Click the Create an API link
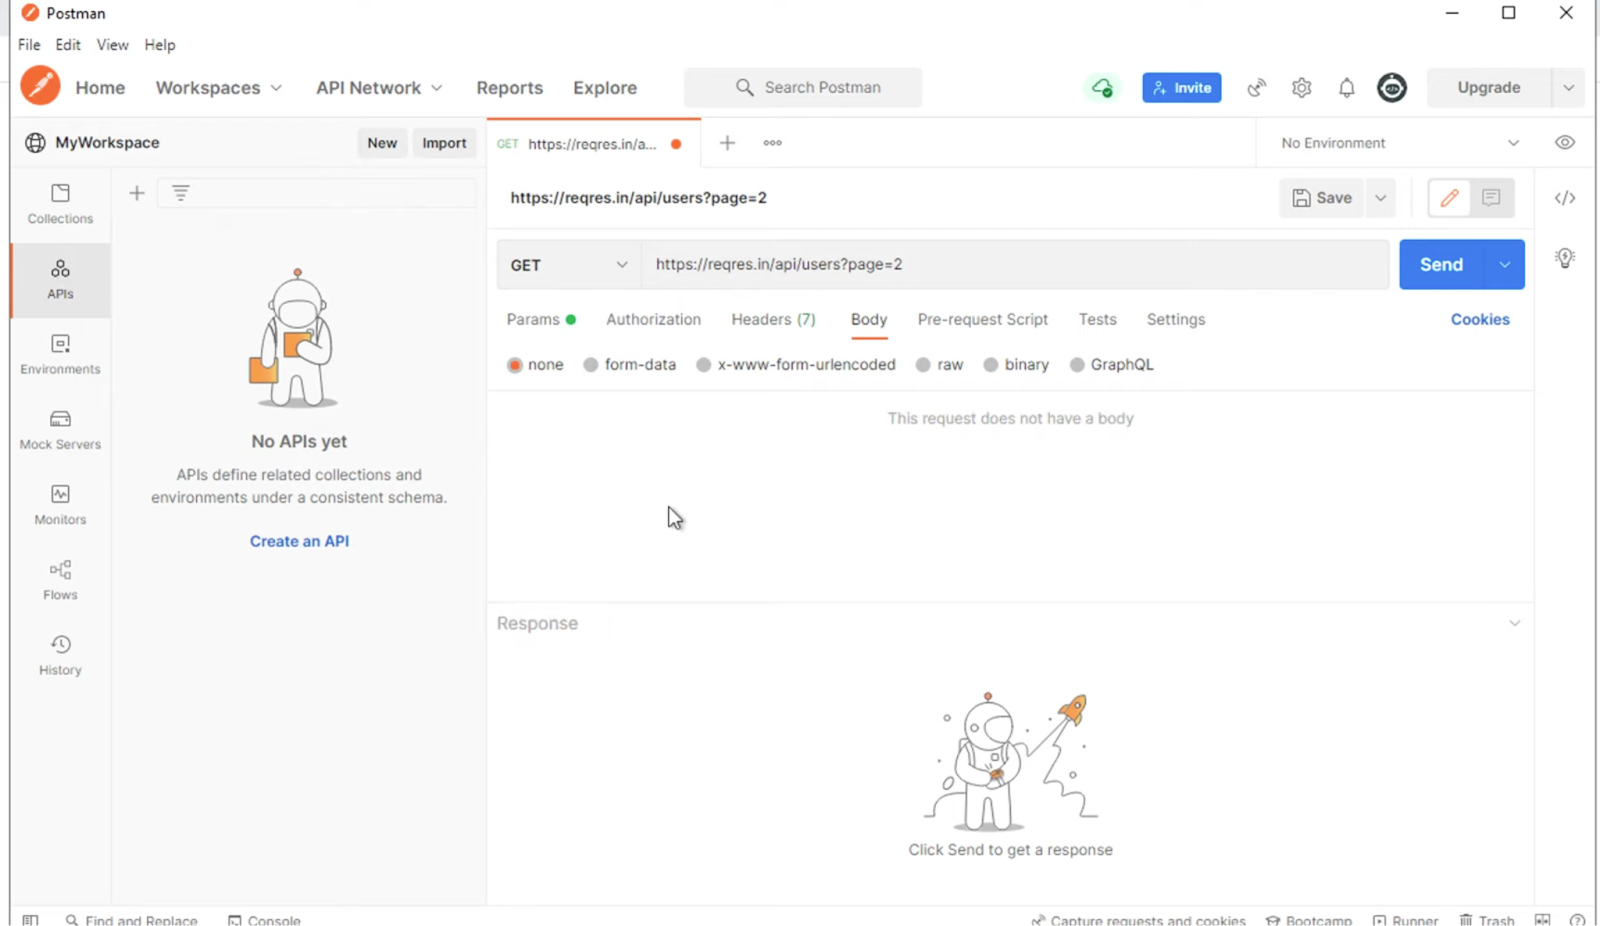 pos(299,541)
